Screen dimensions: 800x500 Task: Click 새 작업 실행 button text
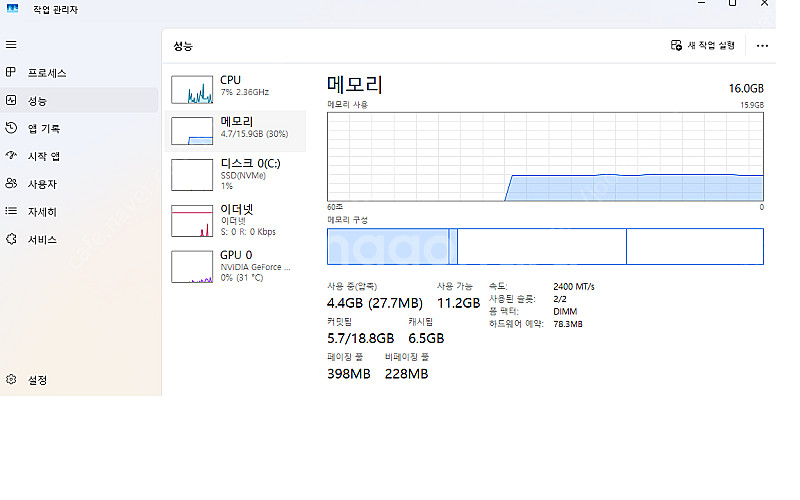[x=711, y=45]
